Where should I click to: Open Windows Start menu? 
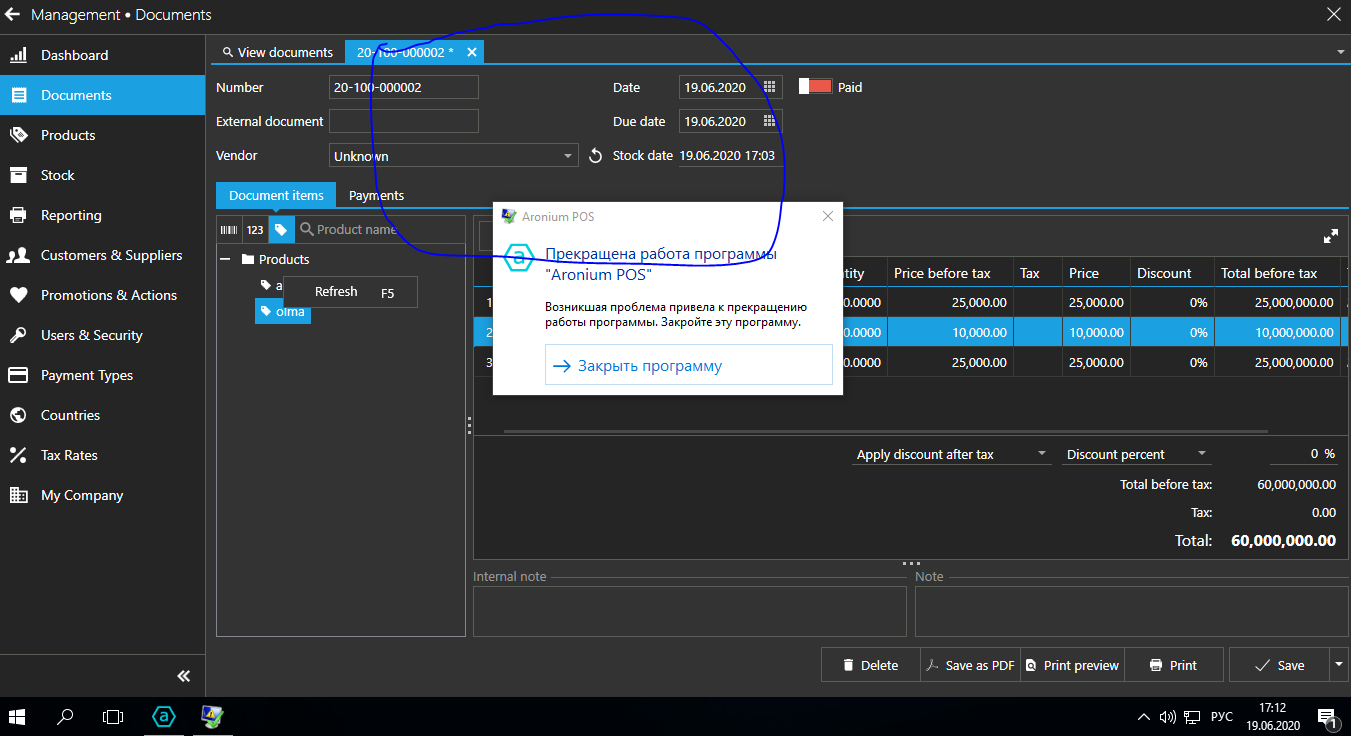coord(17,717)
